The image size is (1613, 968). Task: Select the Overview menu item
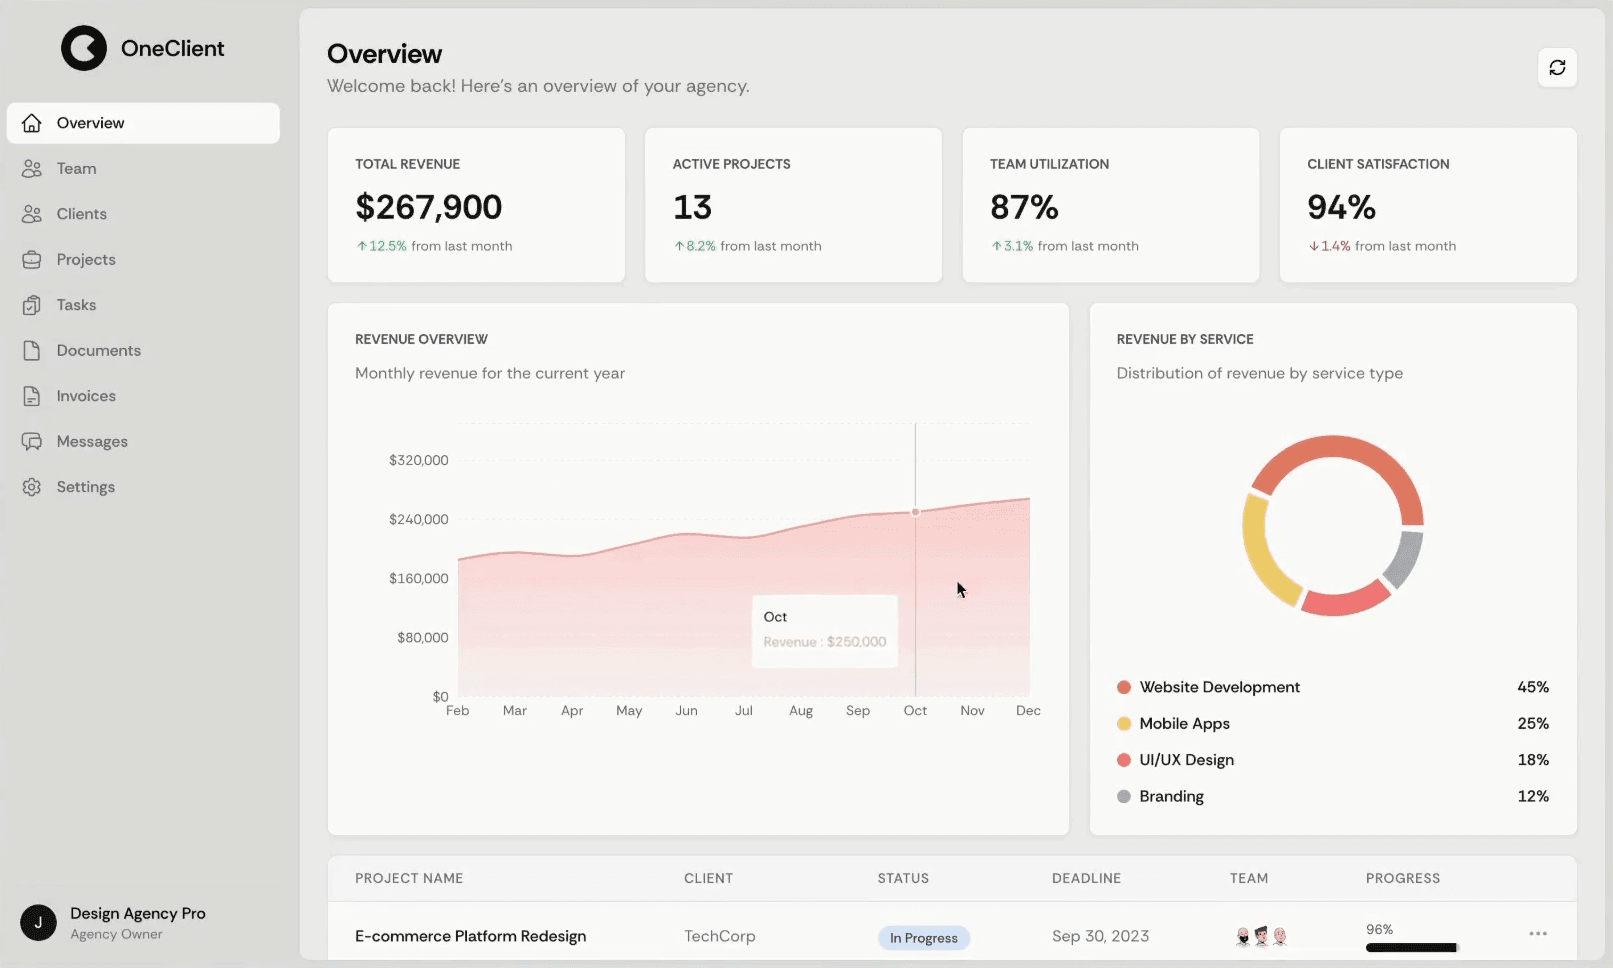point(91,122)
